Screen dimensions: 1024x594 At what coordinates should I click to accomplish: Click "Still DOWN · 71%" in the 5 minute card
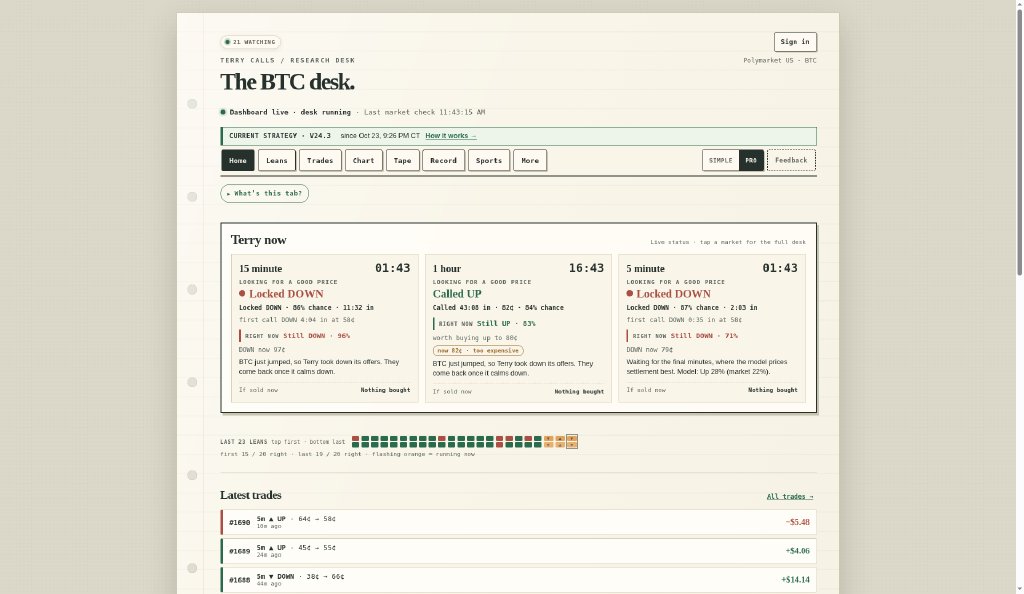click(704, 336)
